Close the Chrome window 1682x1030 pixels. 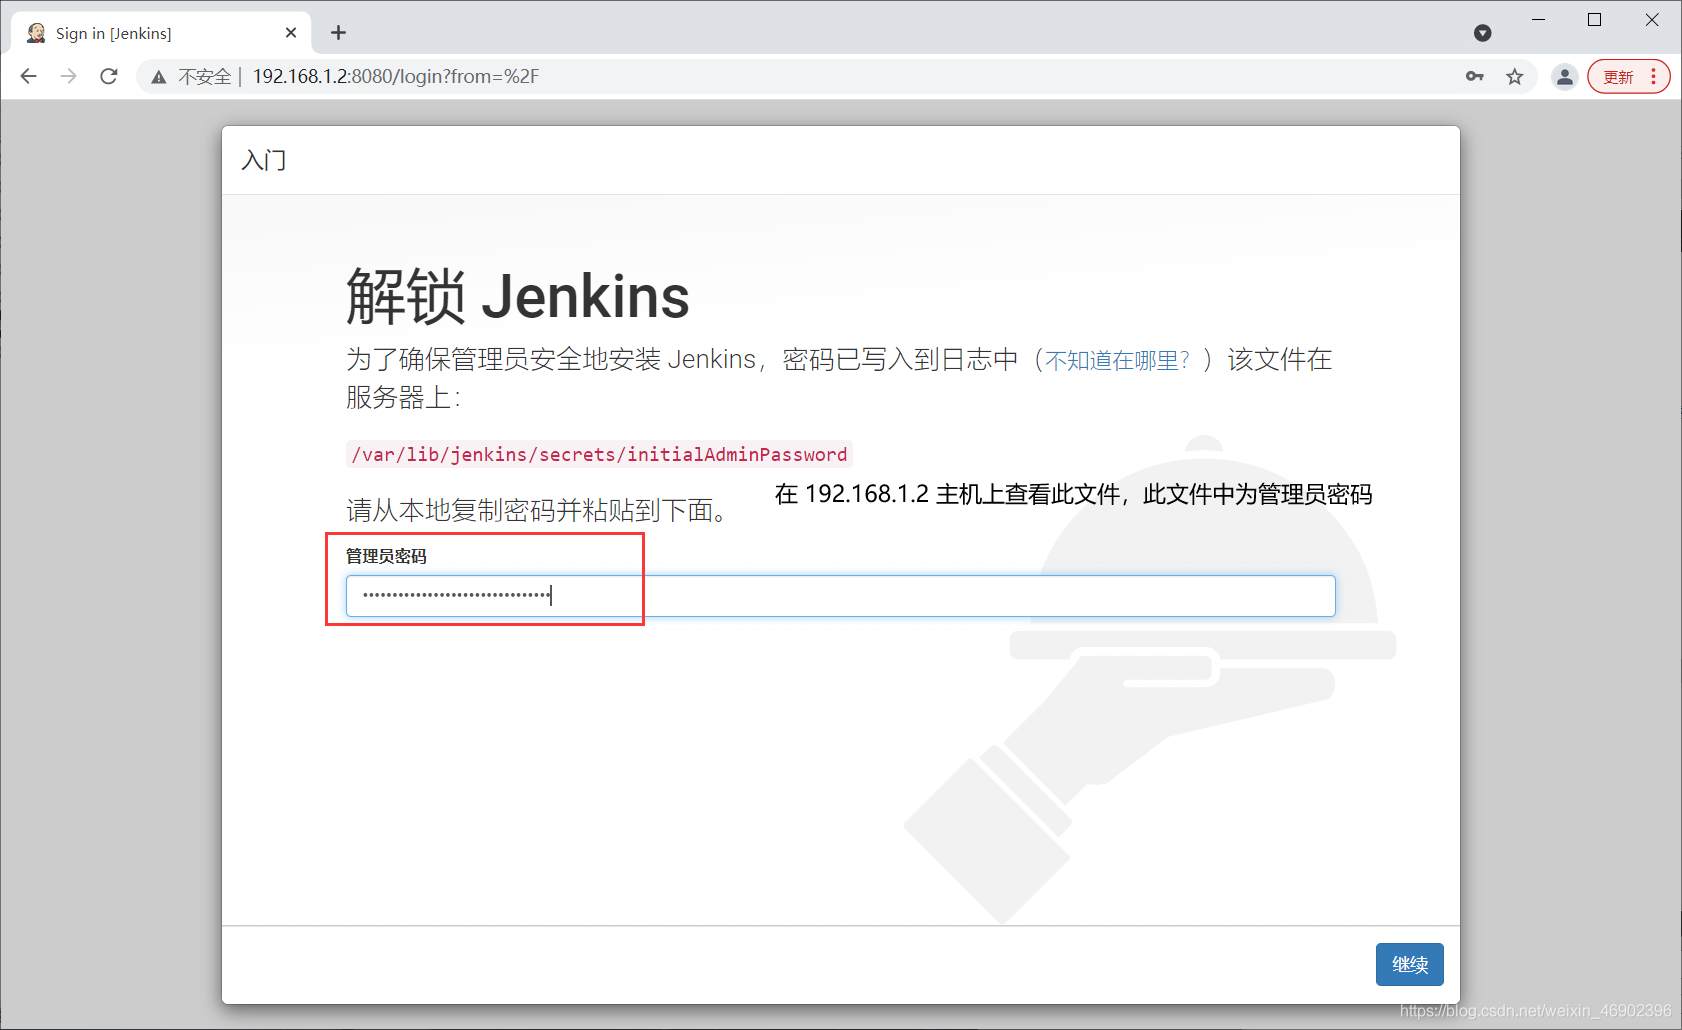1652,20
